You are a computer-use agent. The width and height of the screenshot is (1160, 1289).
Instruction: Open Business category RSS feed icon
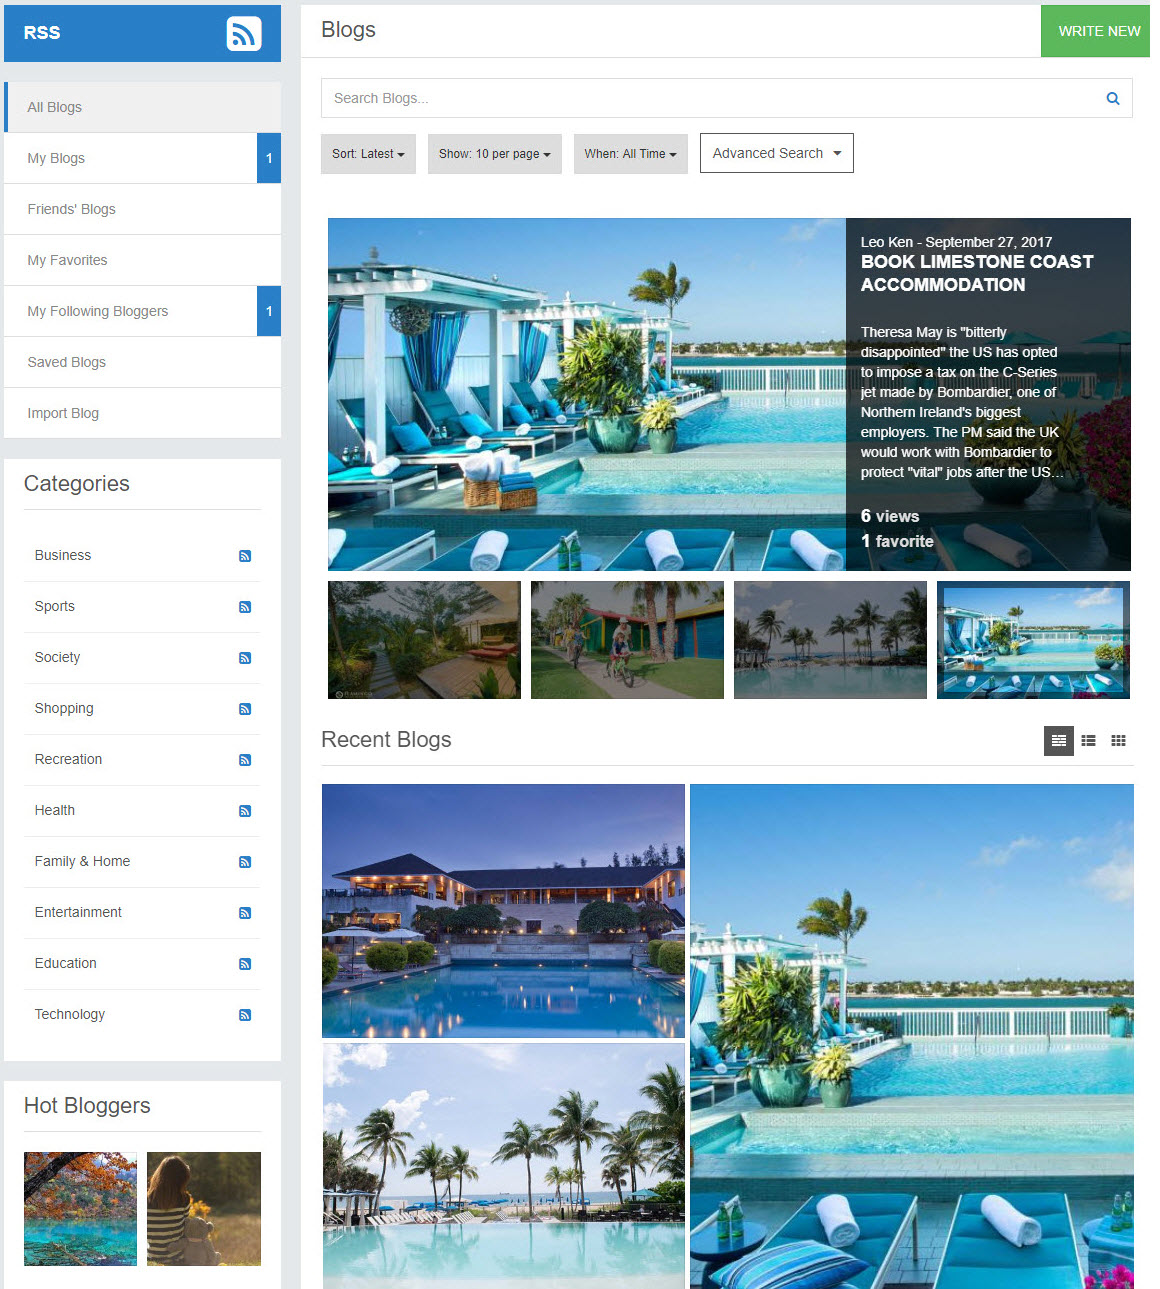[245, 556]
